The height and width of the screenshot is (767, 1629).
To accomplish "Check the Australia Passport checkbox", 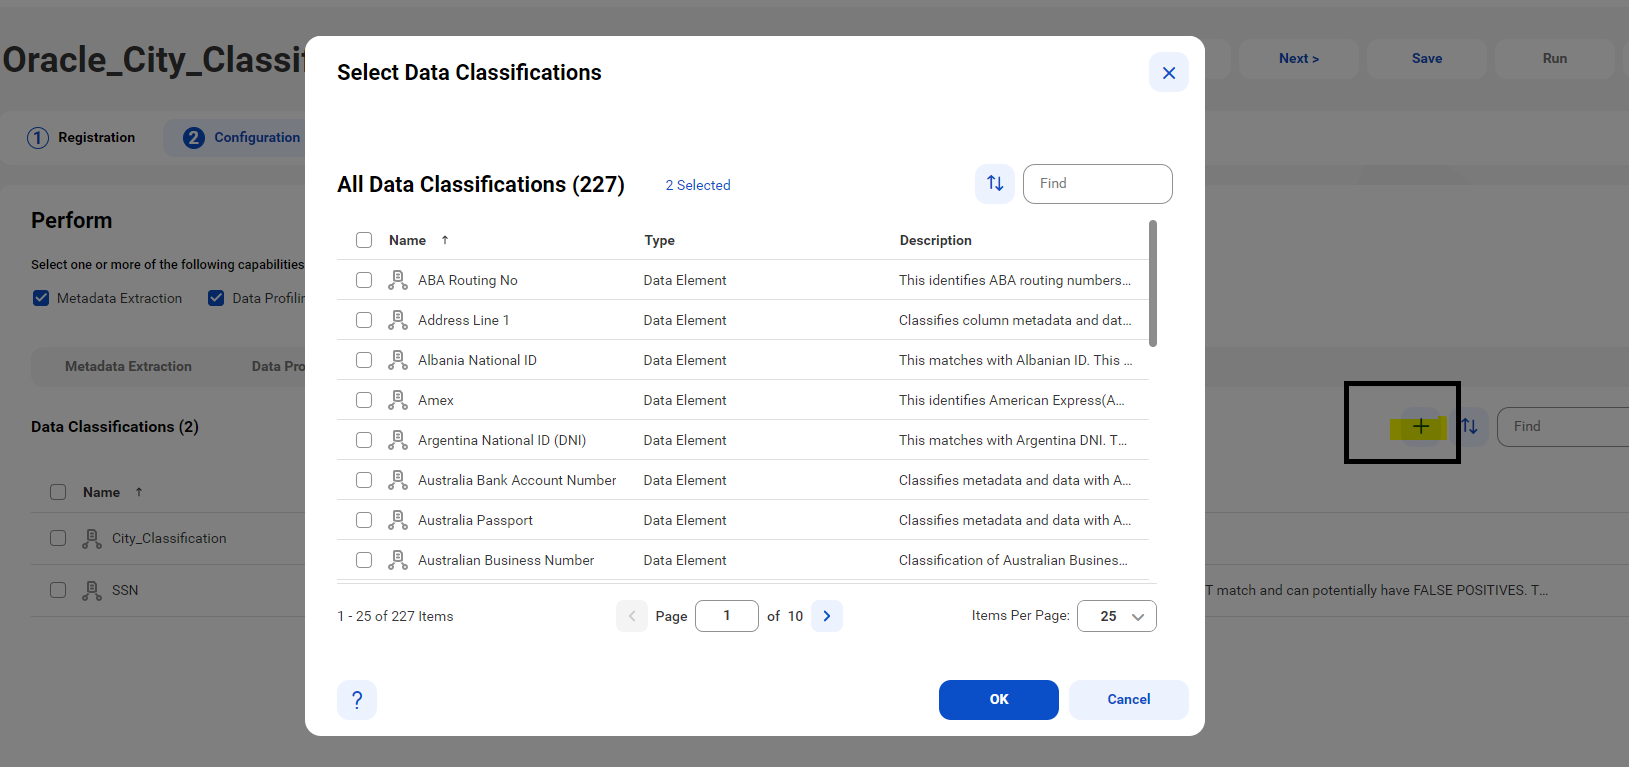I will pos(364,520).
